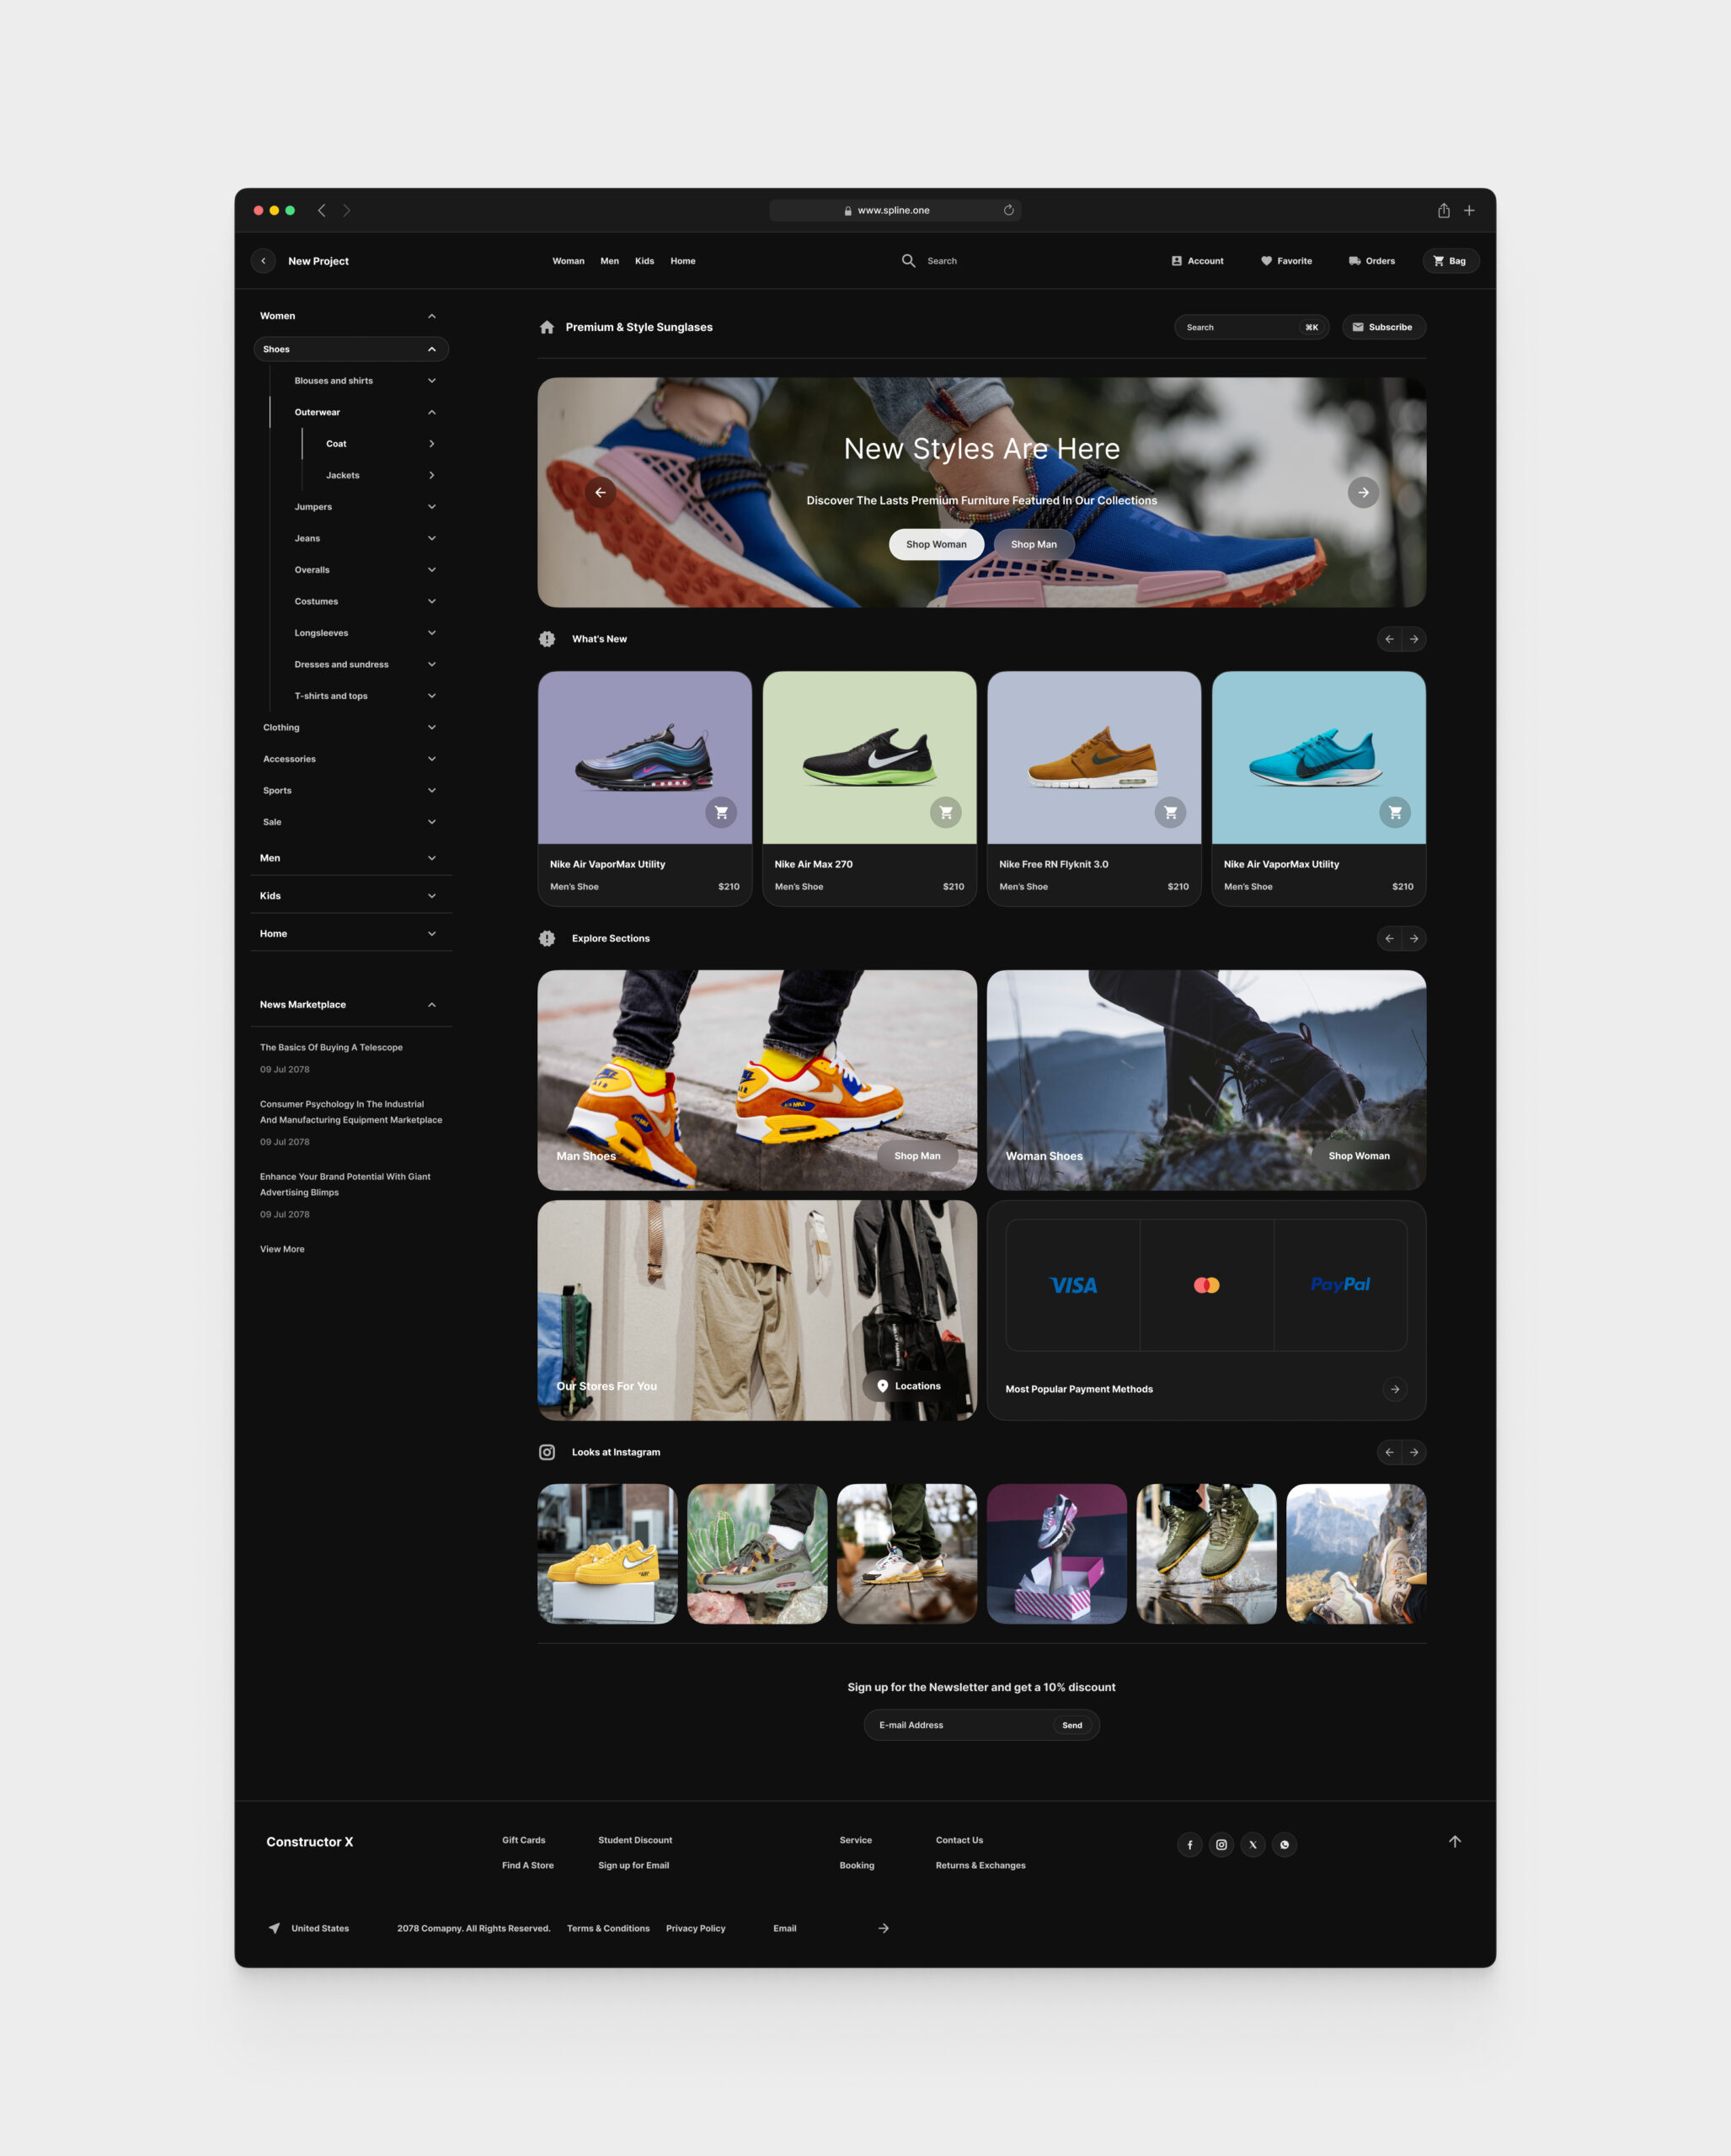
Task: Add Nike Free RN Flyknit 3.0 to cart
Action: point(1170,812)
